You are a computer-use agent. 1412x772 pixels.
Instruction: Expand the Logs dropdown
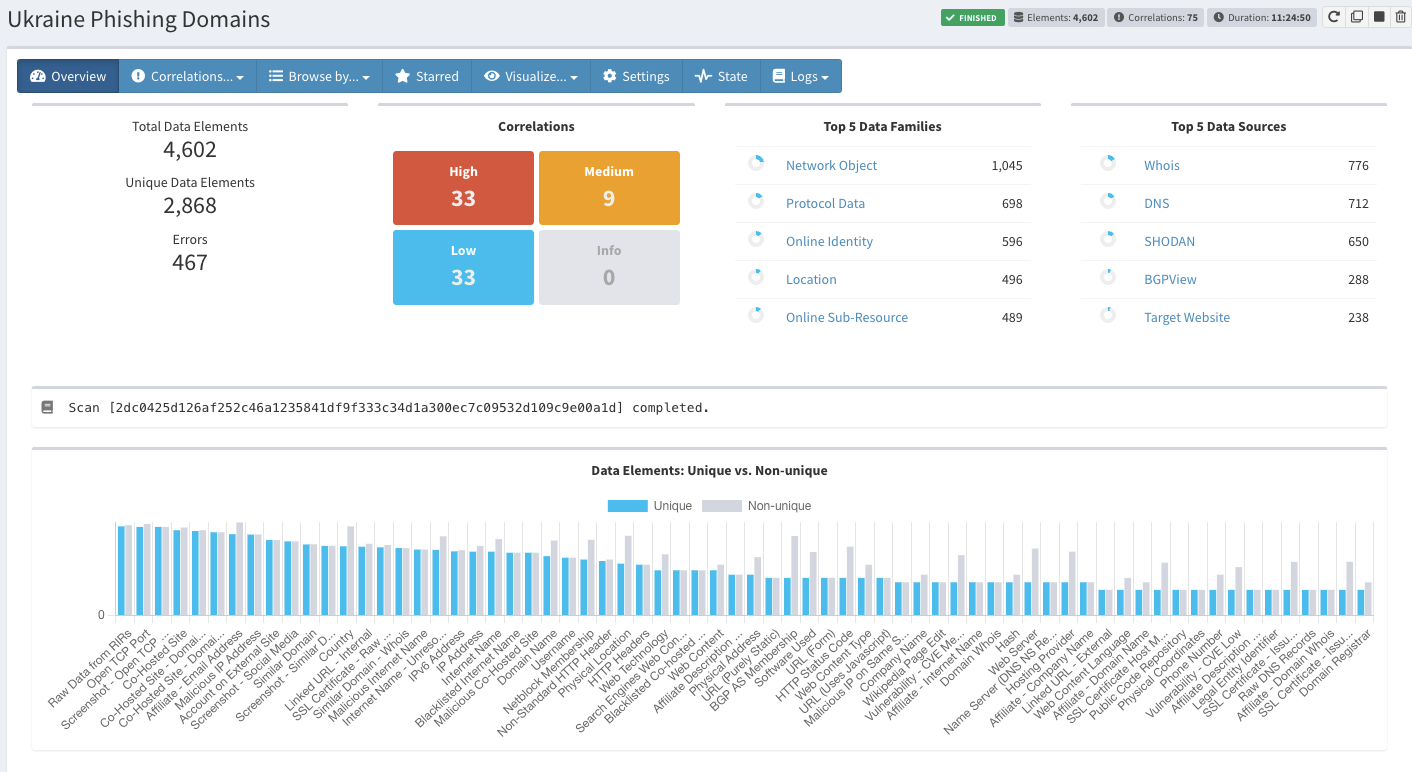800,76
